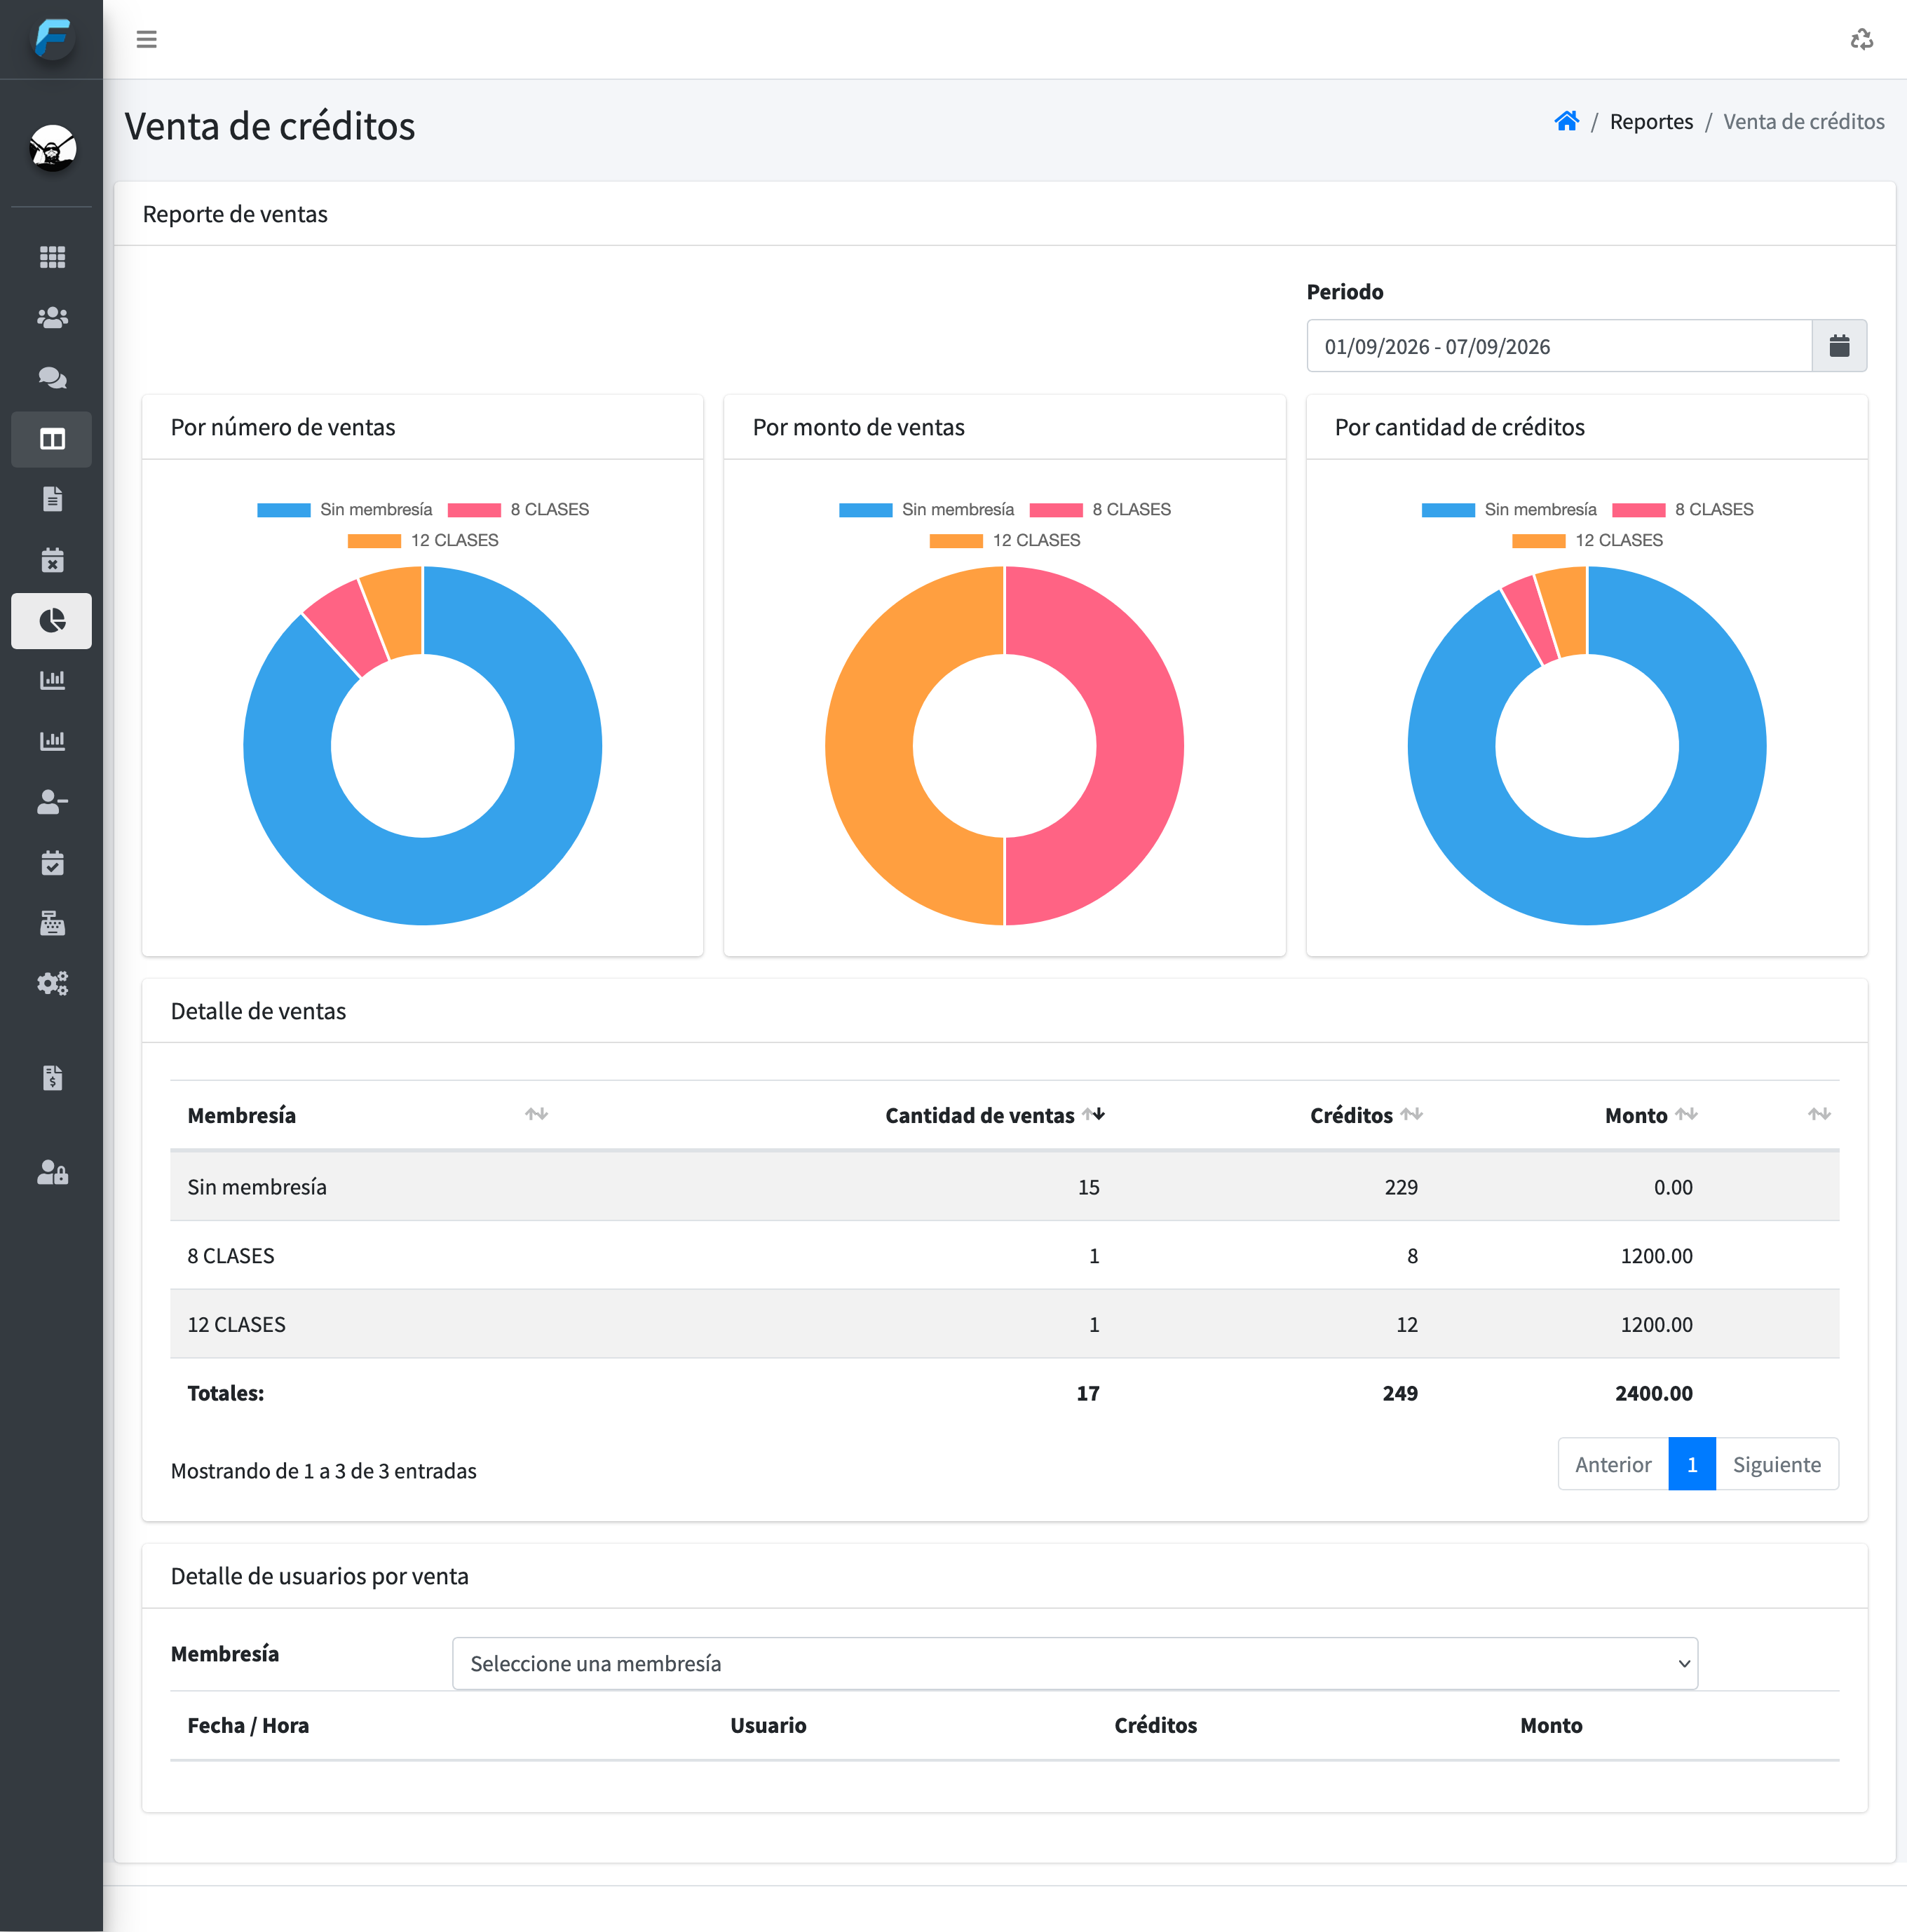Open the user minus sidebar icon
1907x1932 pixels.
52,802
